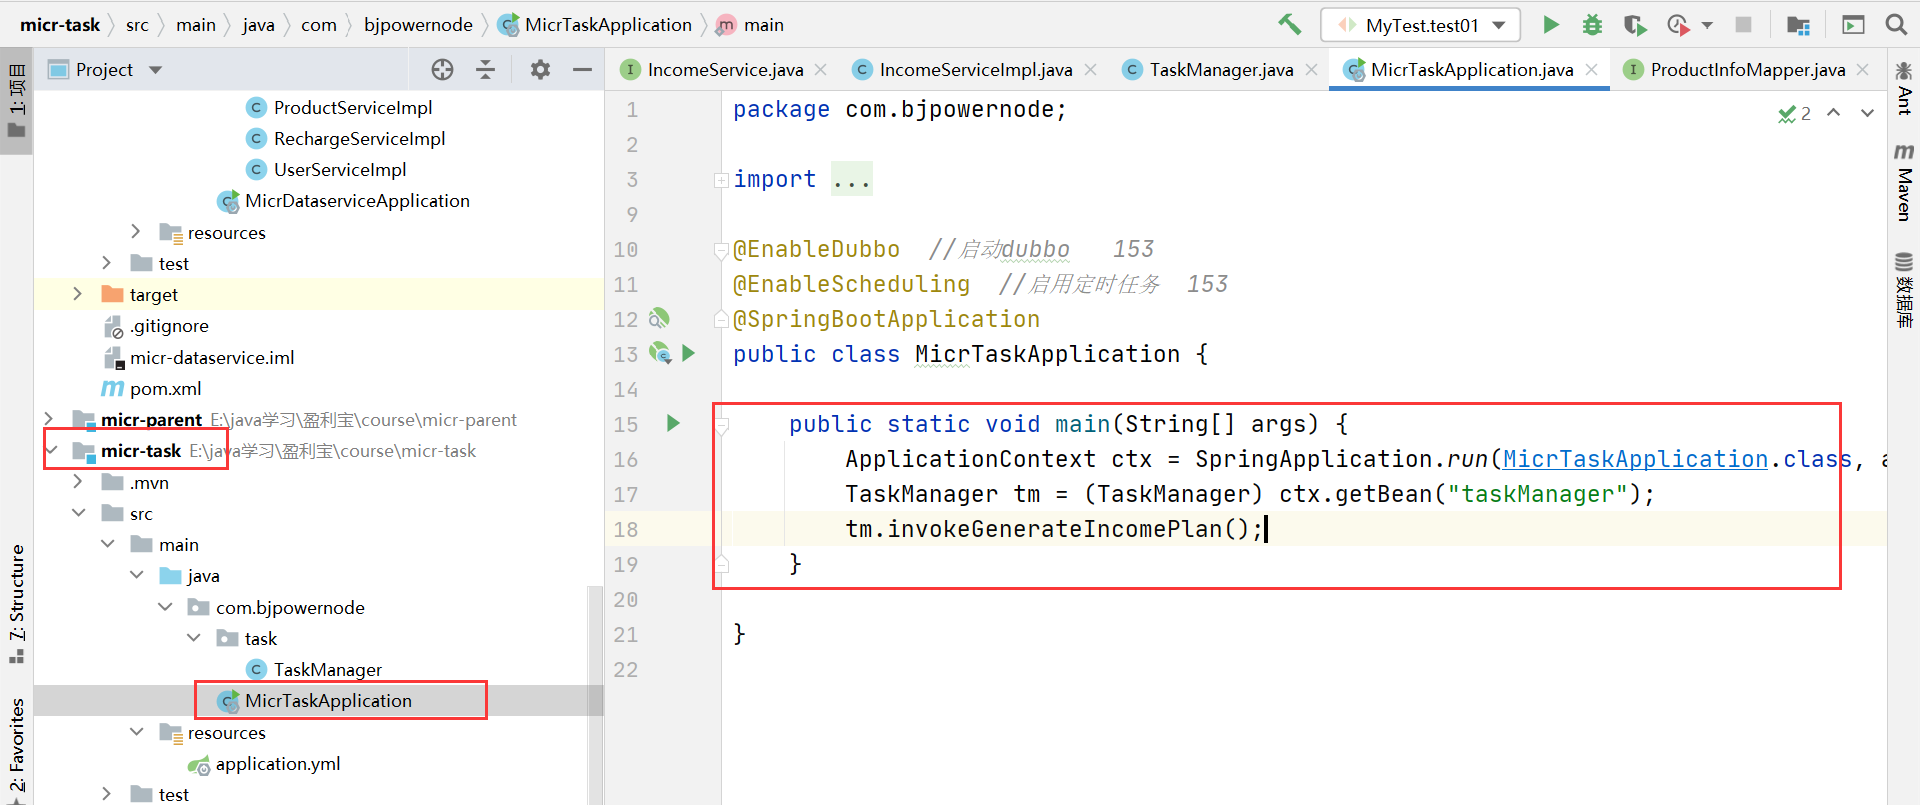Image resolution: width=1920 pixels, height=805 pixels.
Task: Close the MicrTaskApplication.java tab
Action: coord(1591,69)
